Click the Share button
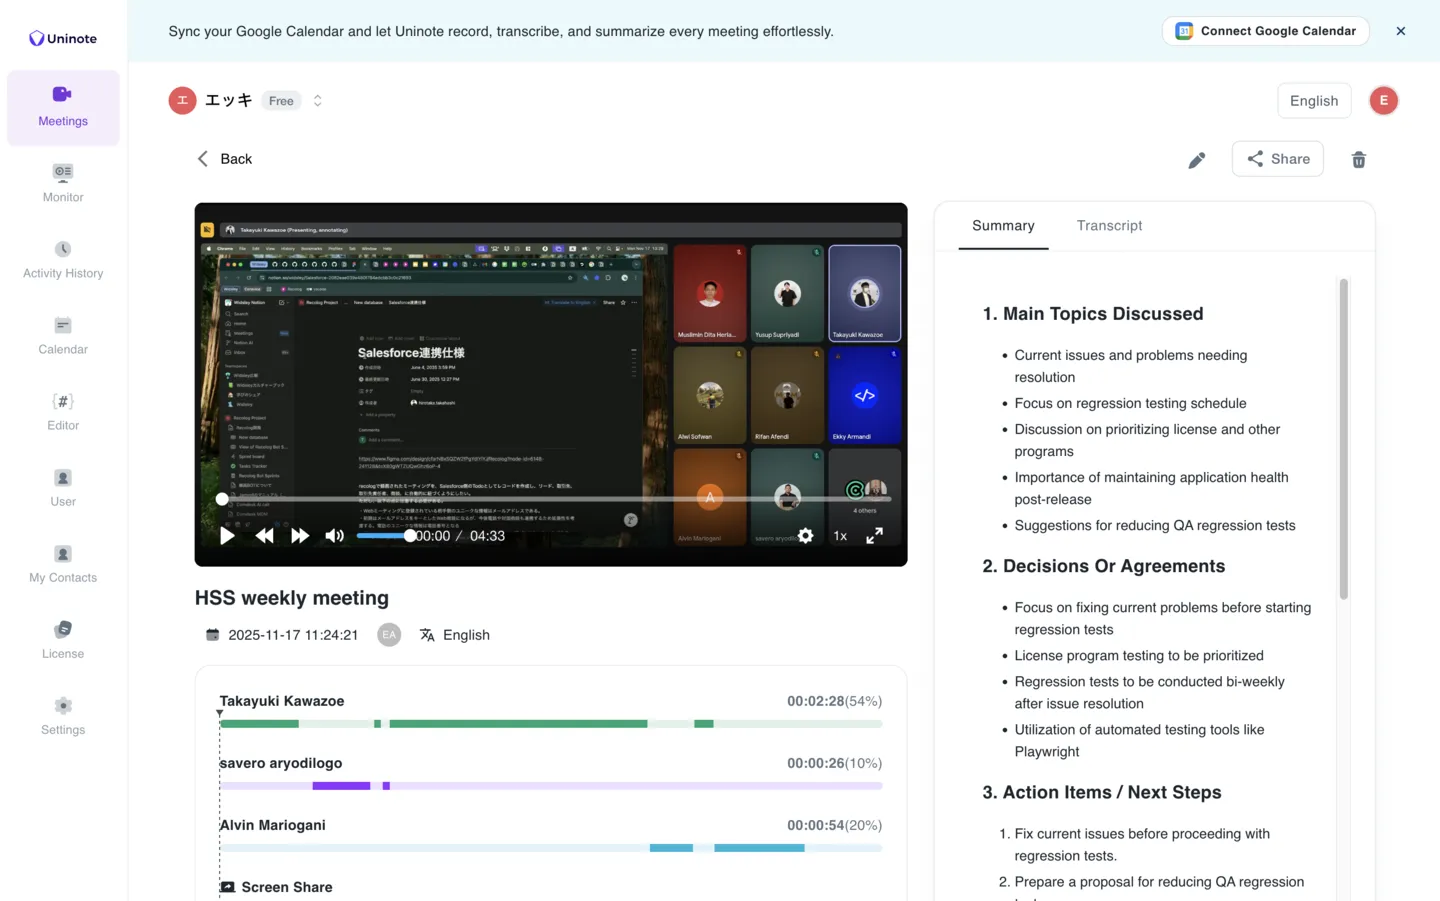Viewport: 1440px width, 901px height. [x=1277, y=159]
